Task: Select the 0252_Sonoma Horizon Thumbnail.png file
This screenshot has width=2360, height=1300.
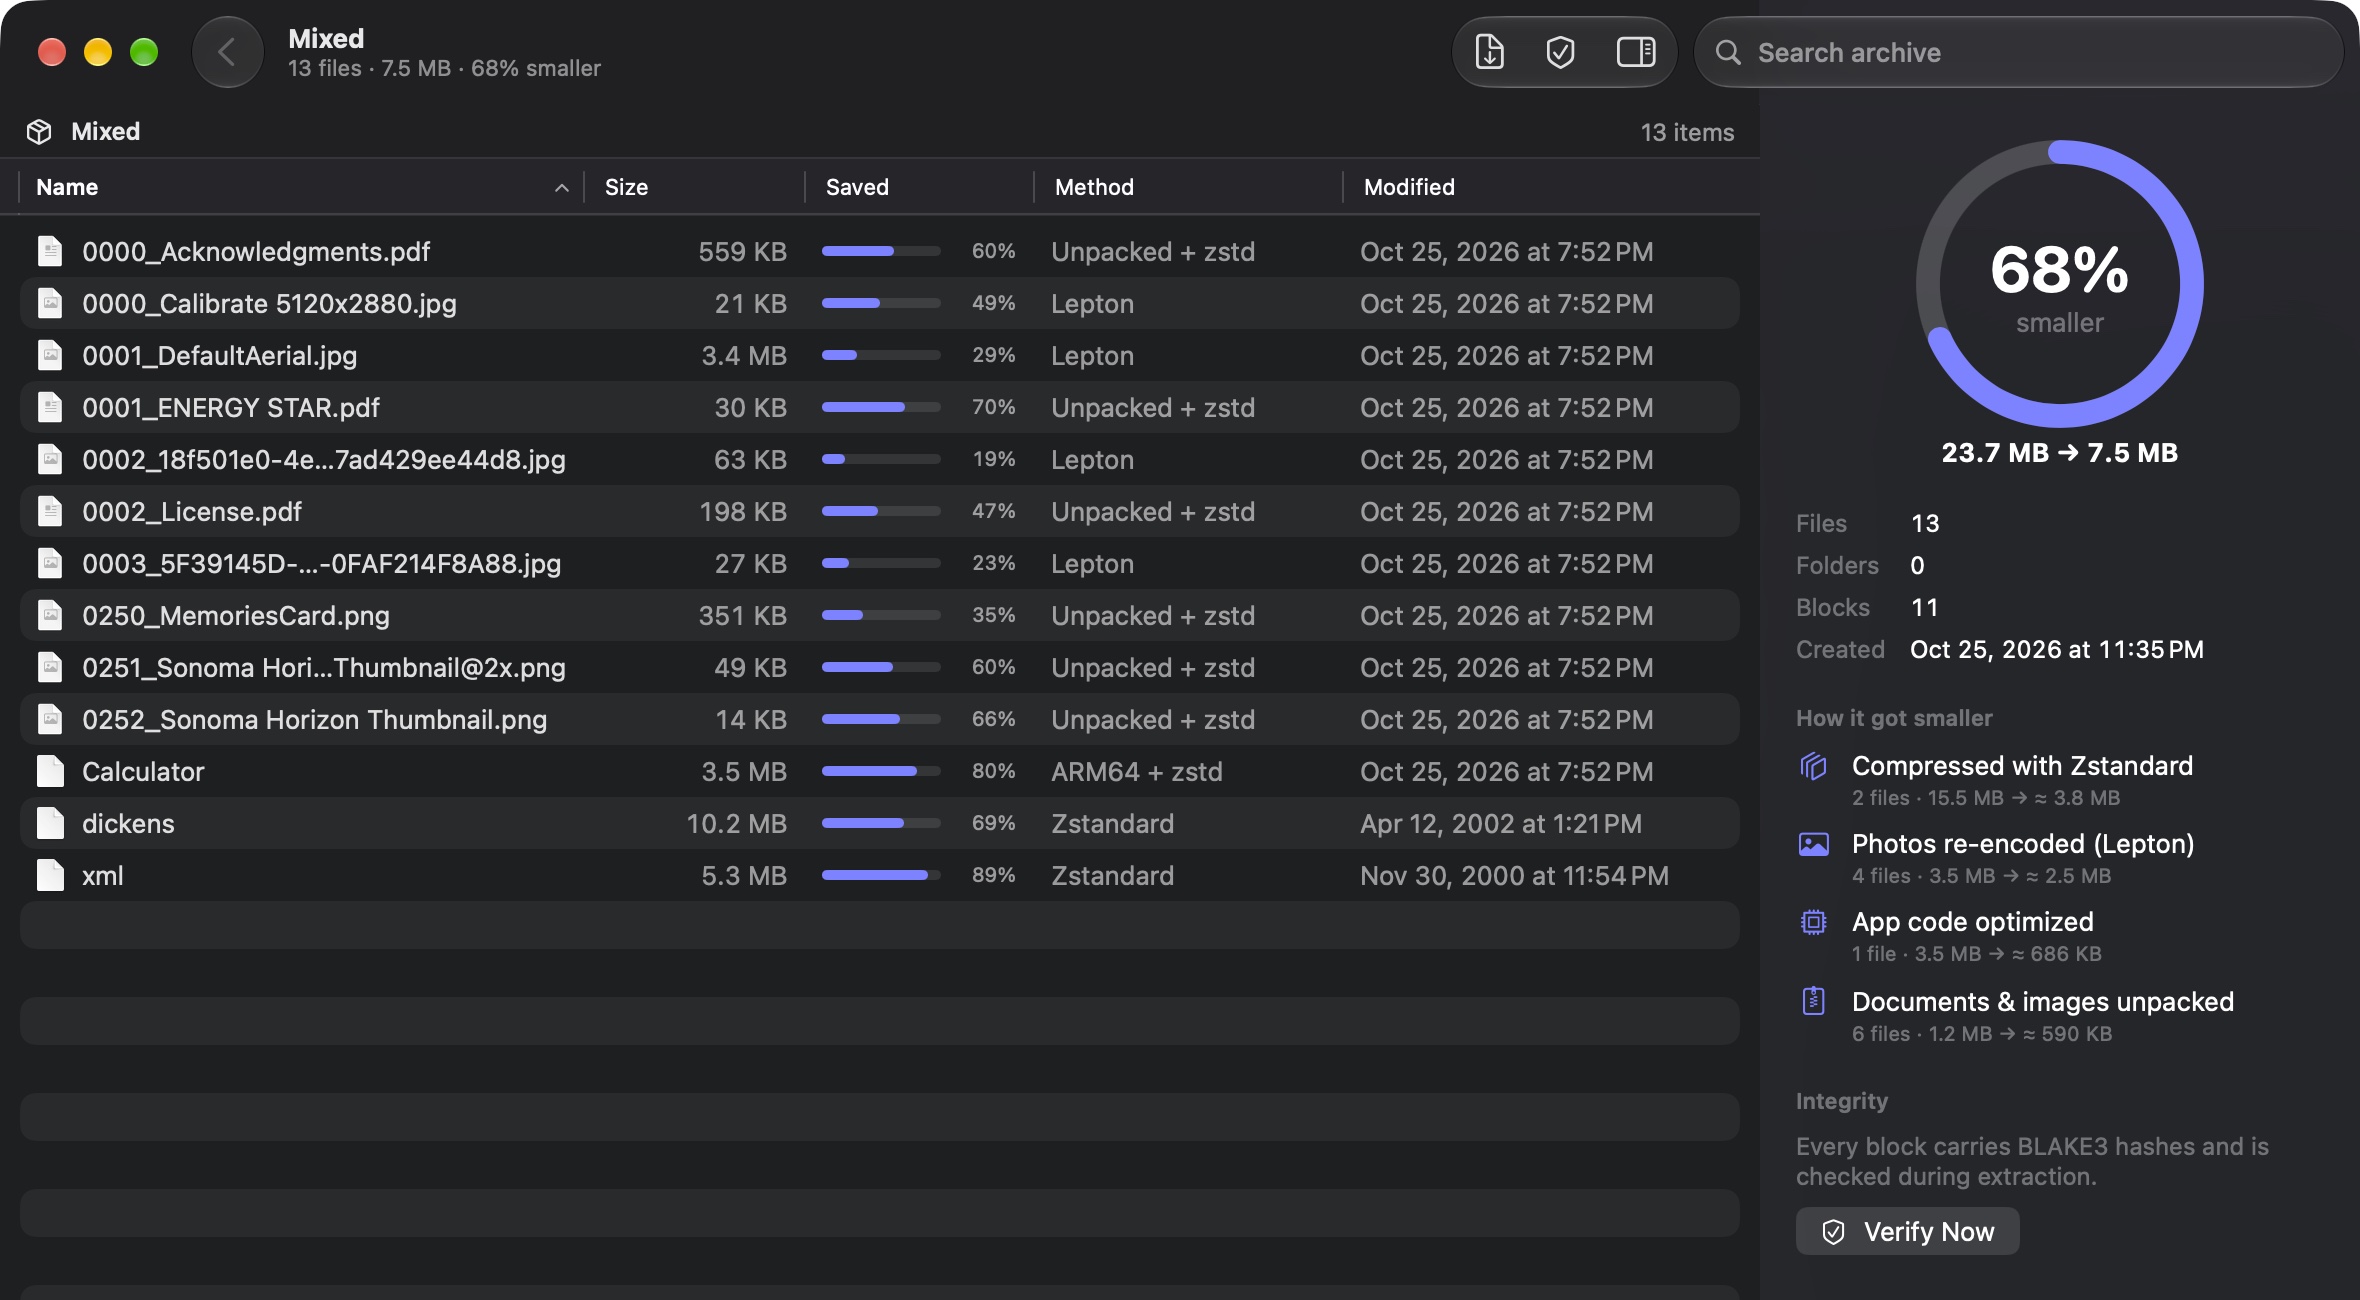Action: 314,719
